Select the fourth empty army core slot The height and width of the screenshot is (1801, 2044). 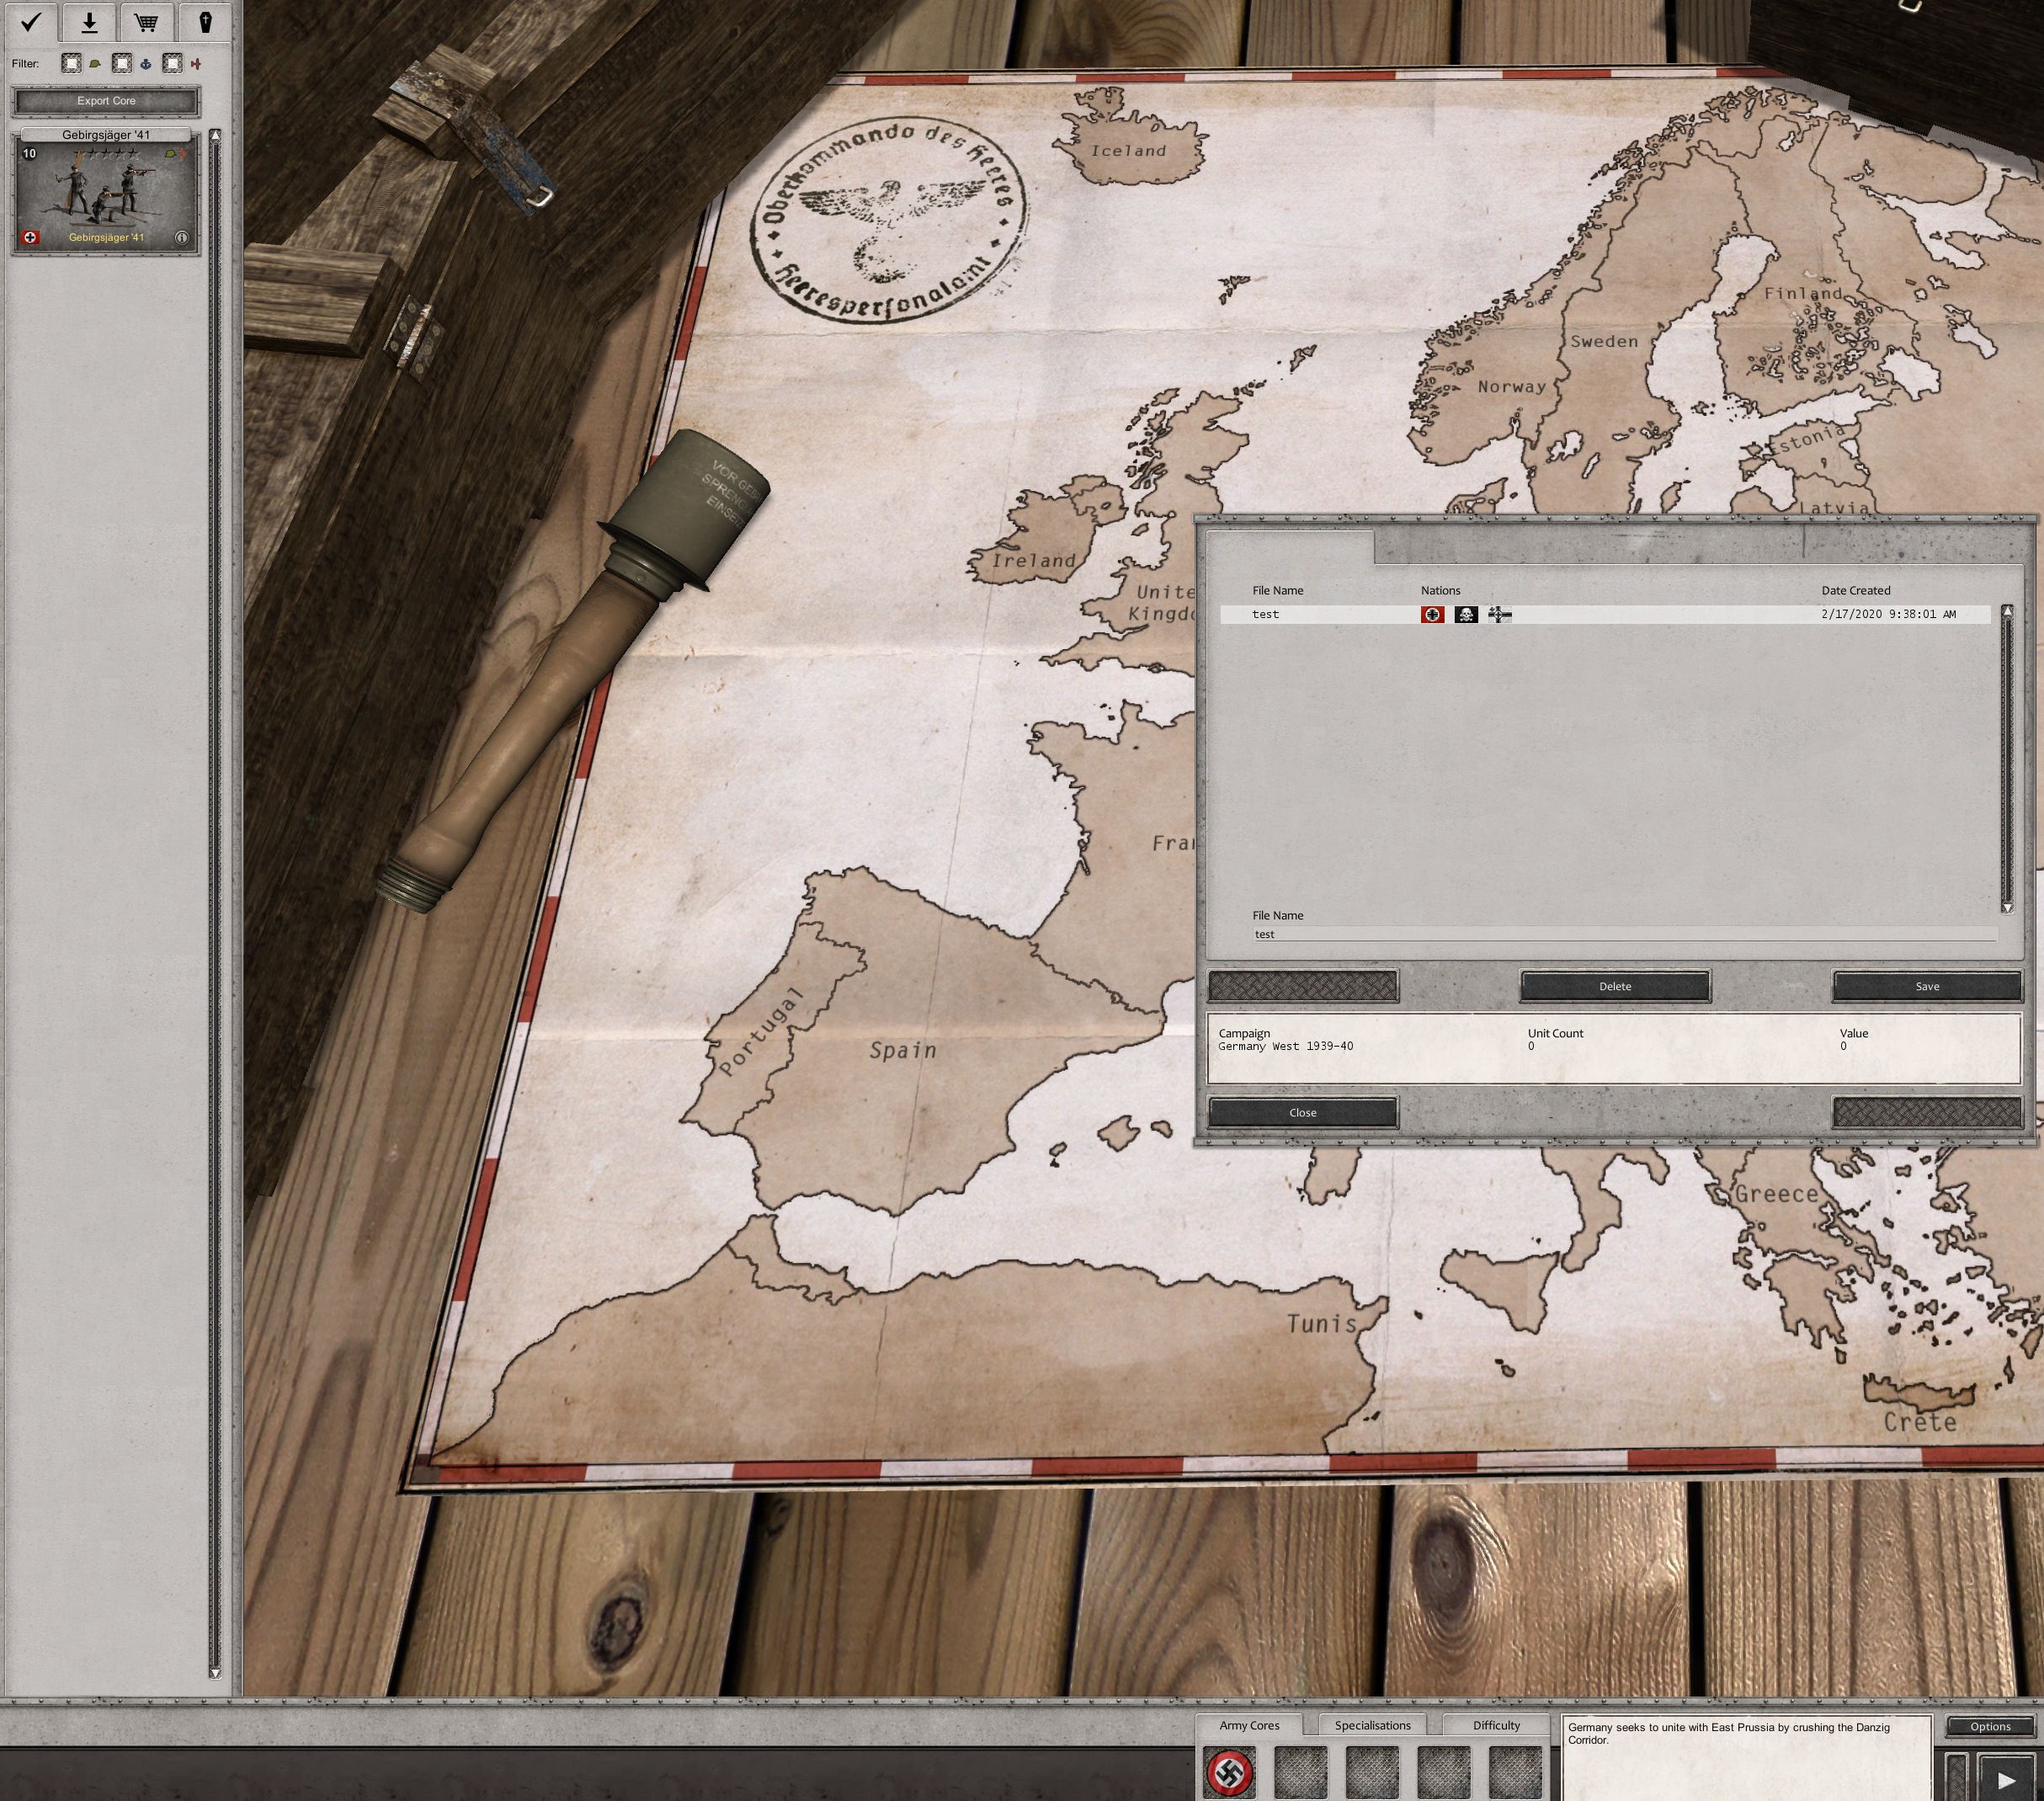tap(1444, 1772)
